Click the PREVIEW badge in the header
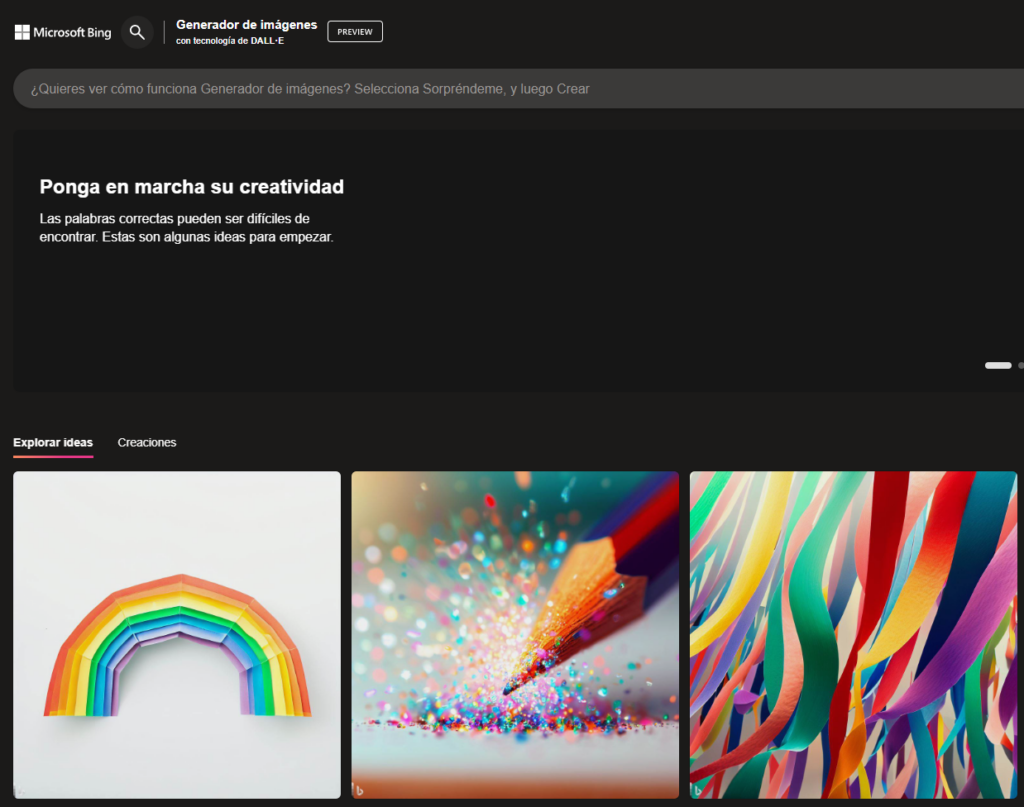1024x807 pixels. pyautogui.click(x=354, y=32)
